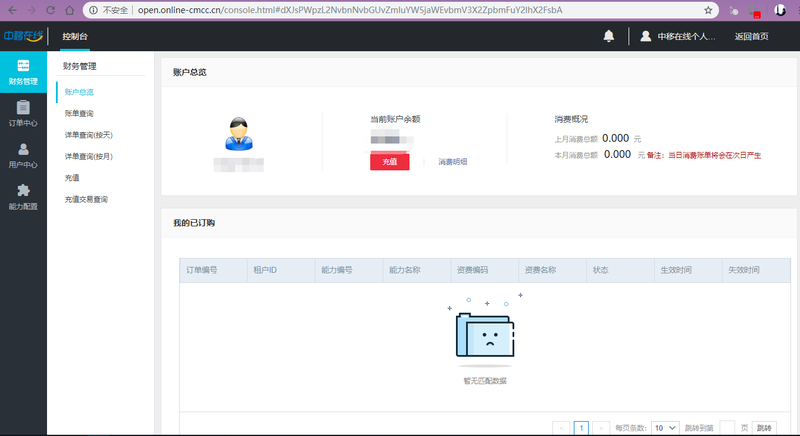Click 返回首页 in the header
The height and width of the screenshot is (436, 800).
(751, 36)
